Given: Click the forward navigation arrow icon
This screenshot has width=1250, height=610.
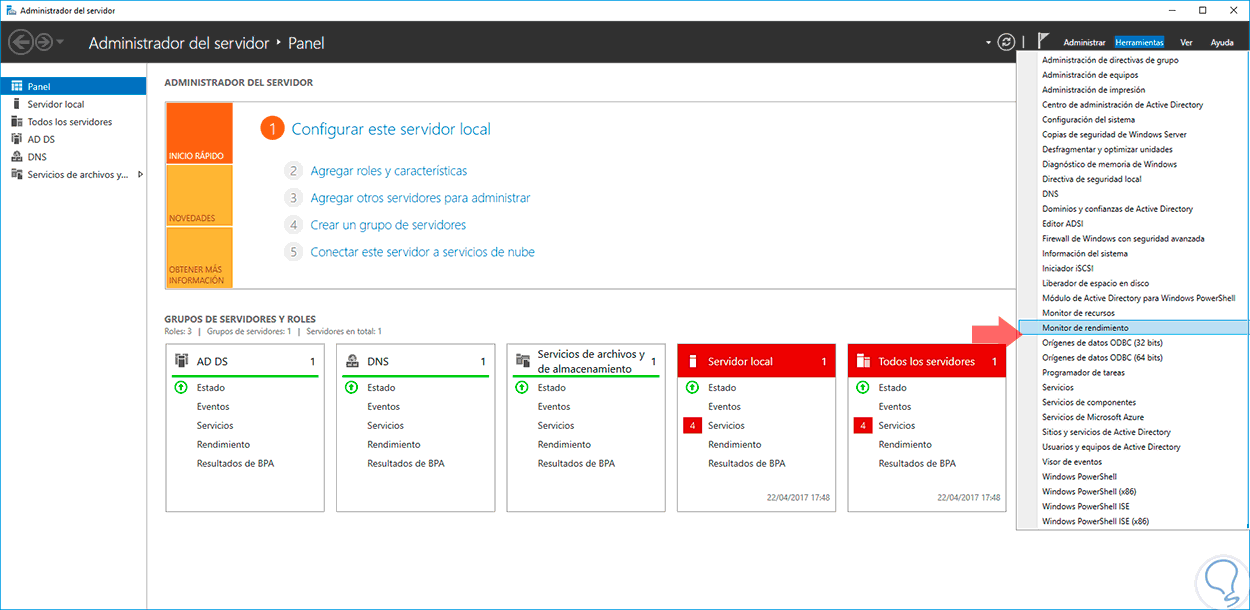Looking at the screenshot, I should pos(45,42).
